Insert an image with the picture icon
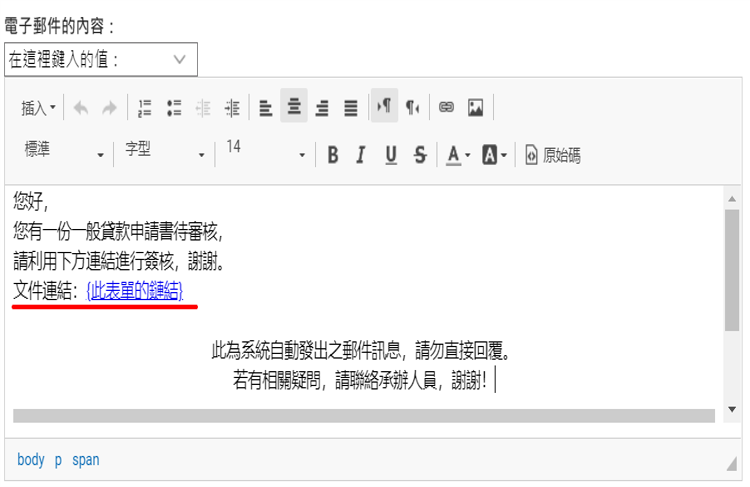Image resolution: width=750 pixels, height=487 pixels. tap(475, 108)
